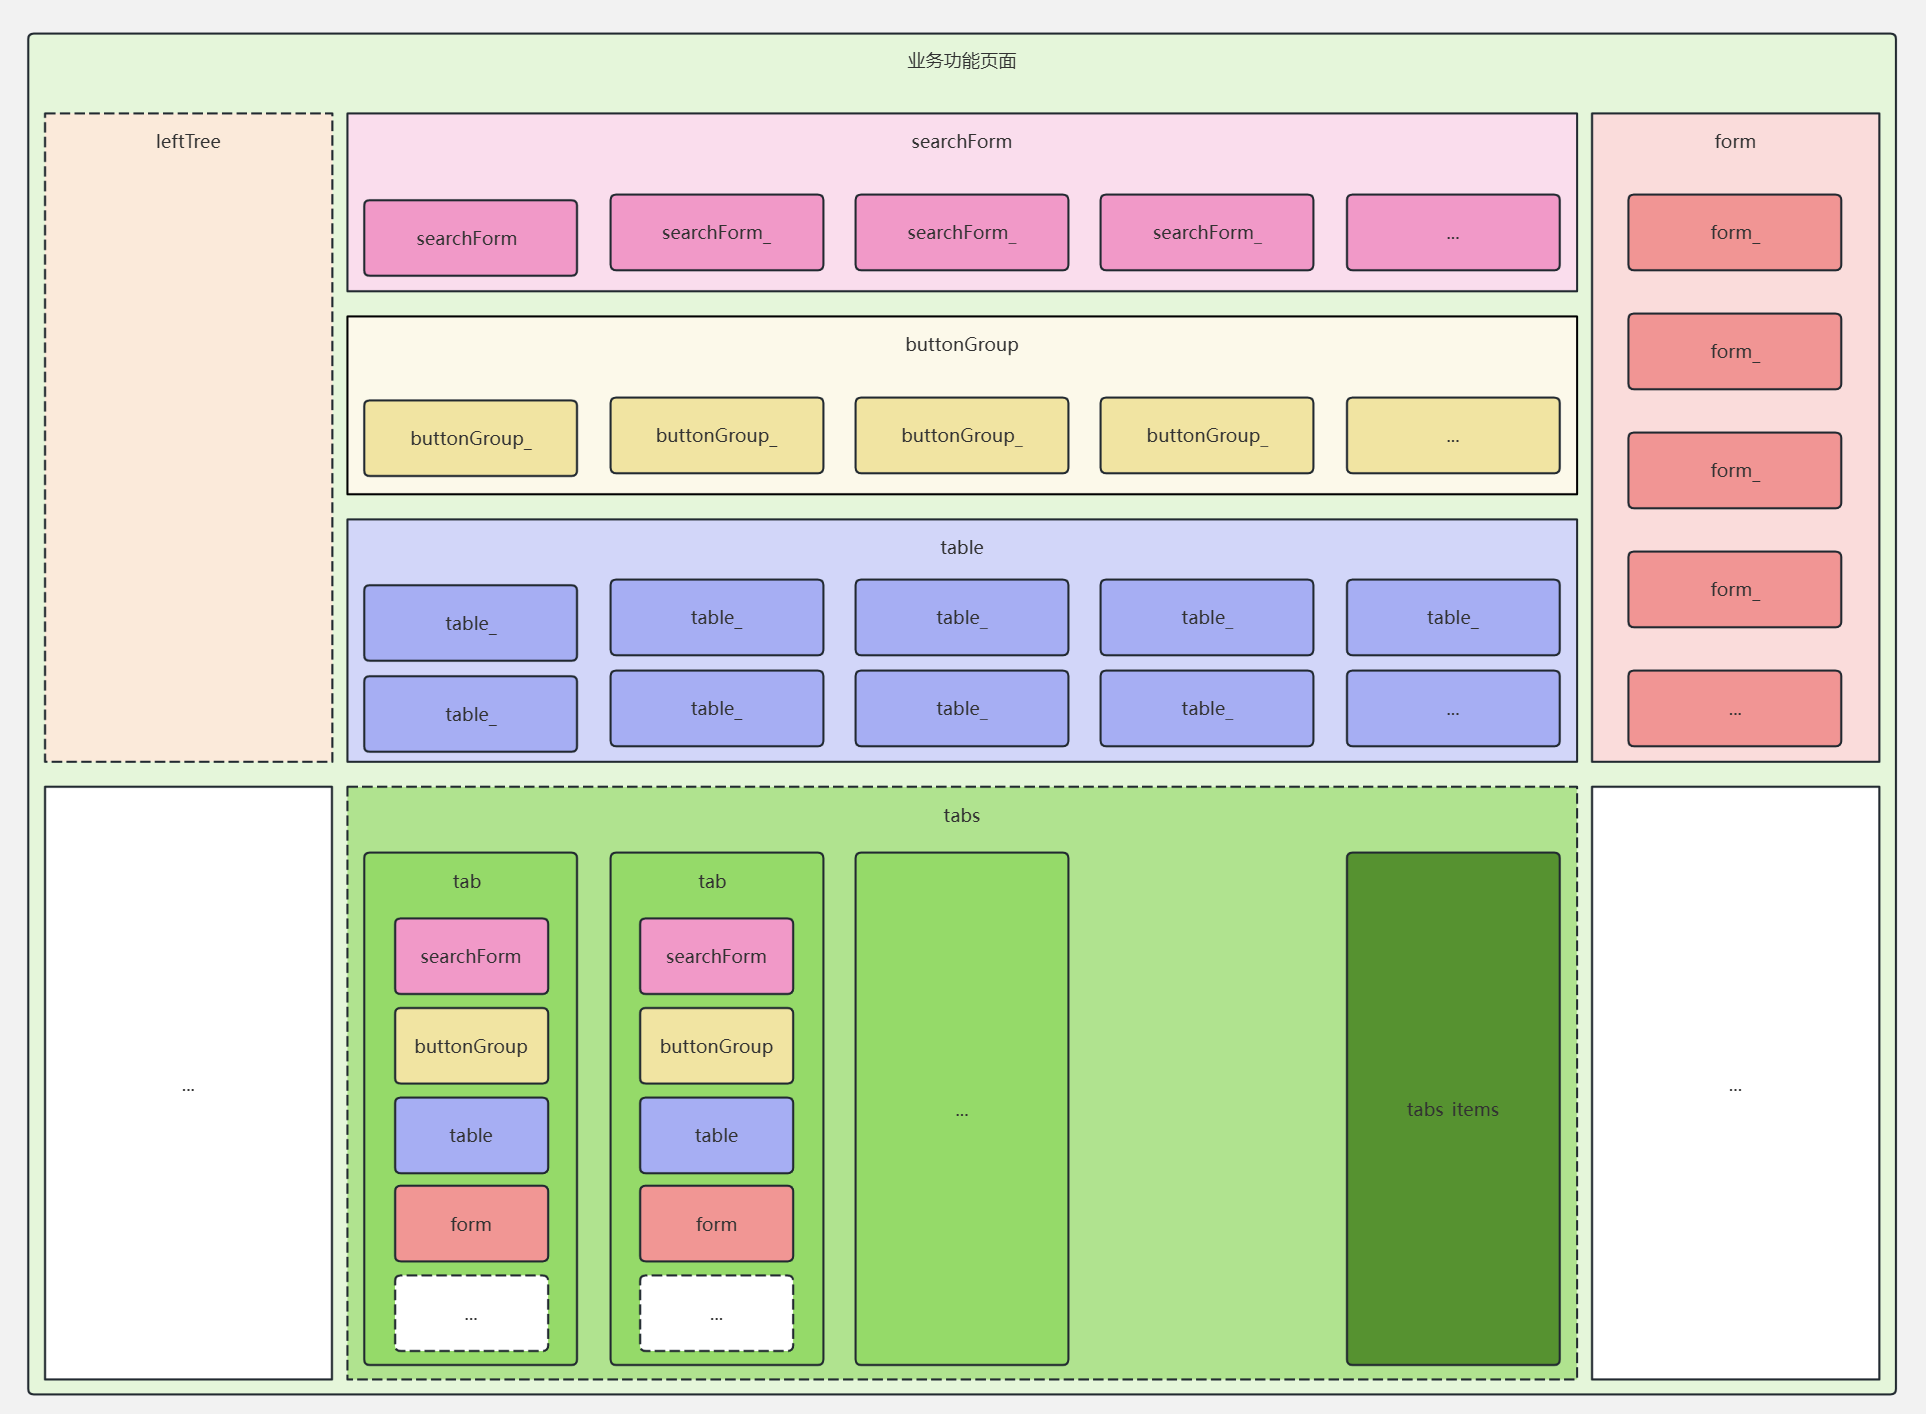Viewport: 1926px width, 1414px height.
Task: Click dashed ellipsis box in second tab
Action: point(716,1313)
